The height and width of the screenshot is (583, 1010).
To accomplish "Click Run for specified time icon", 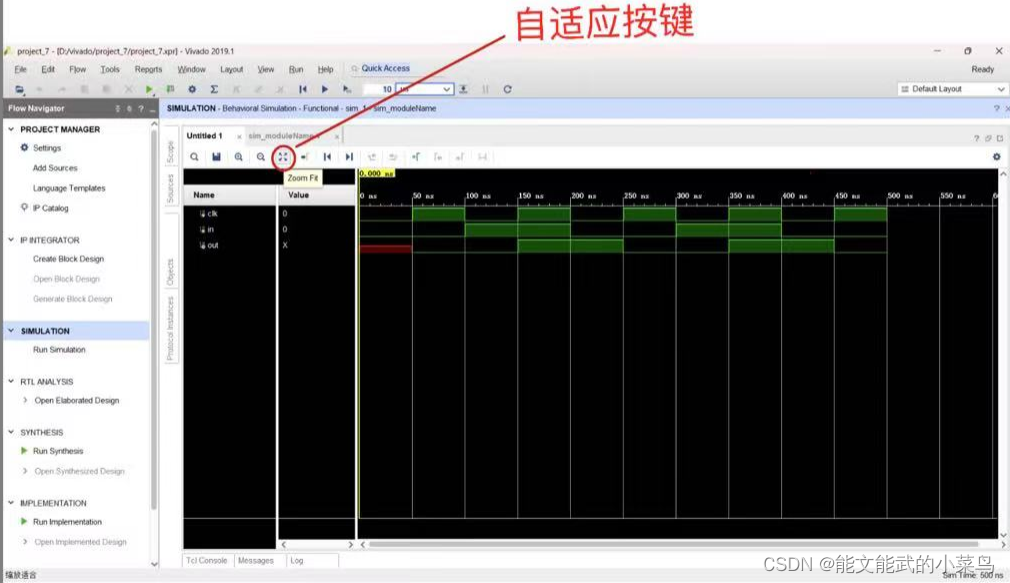I will point(347,89).
